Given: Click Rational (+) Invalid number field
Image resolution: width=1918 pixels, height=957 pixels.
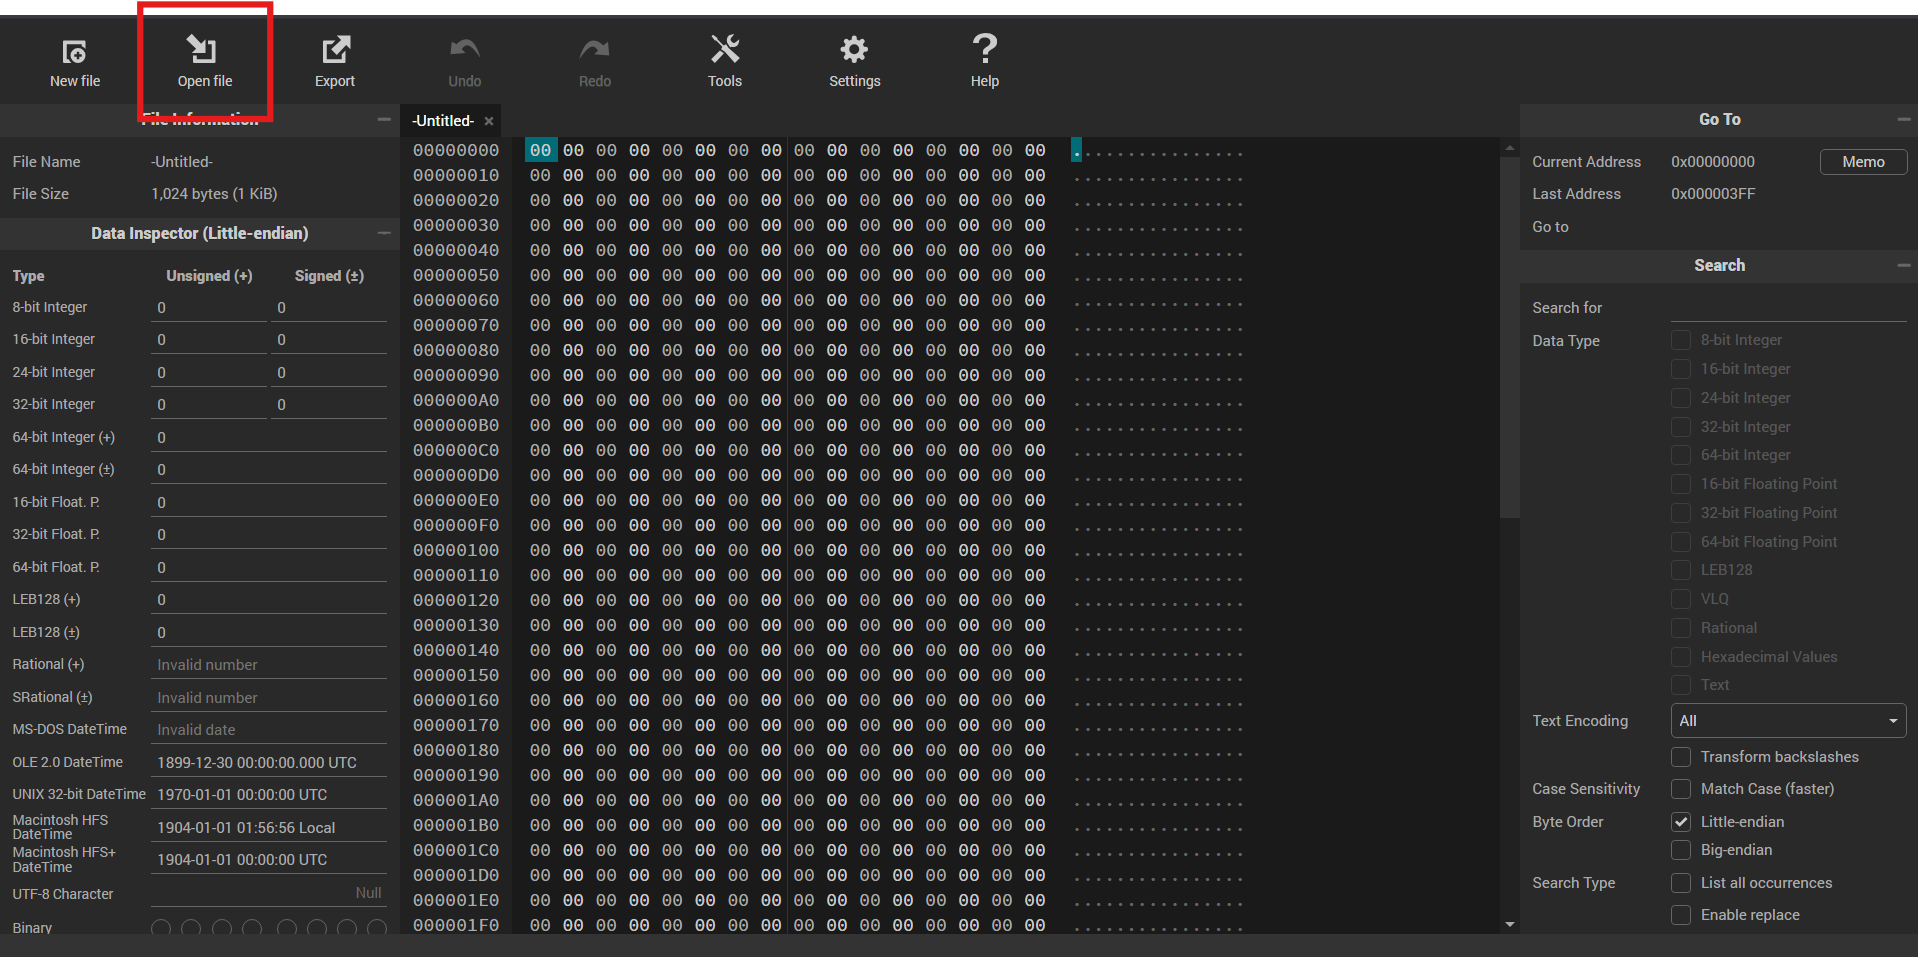Looking at the screenshot, I should (x=268, y=665).
